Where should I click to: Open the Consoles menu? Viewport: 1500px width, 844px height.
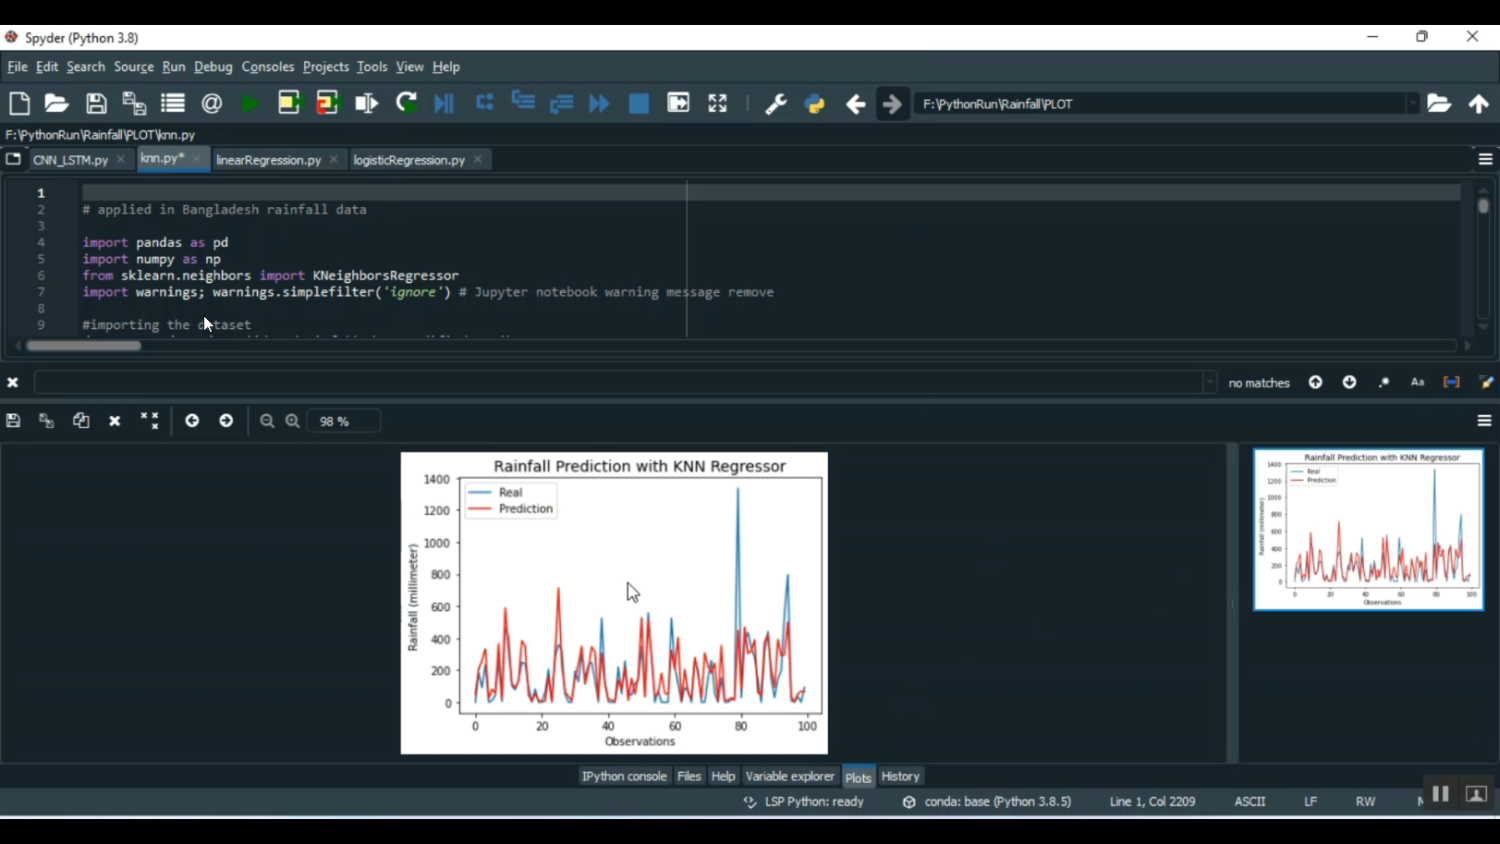click(x=267, y=67)
